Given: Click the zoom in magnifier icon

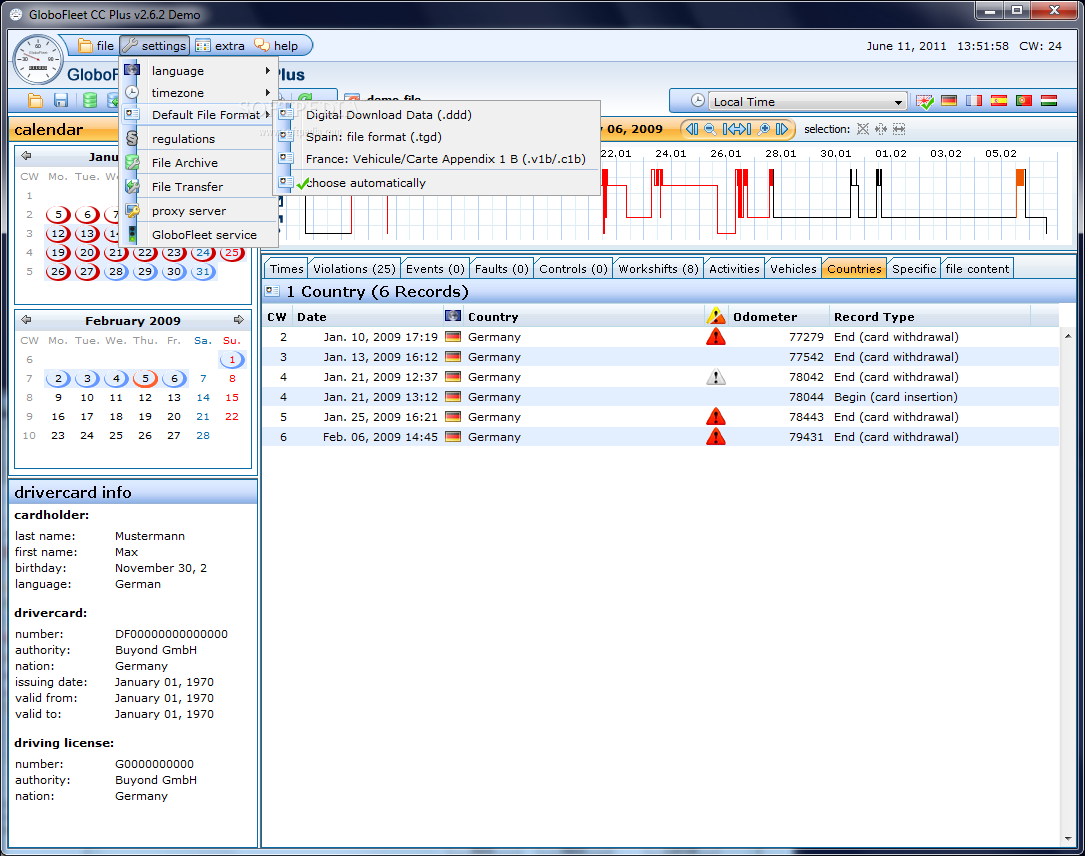Looking at the screenshot, I should (764, 129).
